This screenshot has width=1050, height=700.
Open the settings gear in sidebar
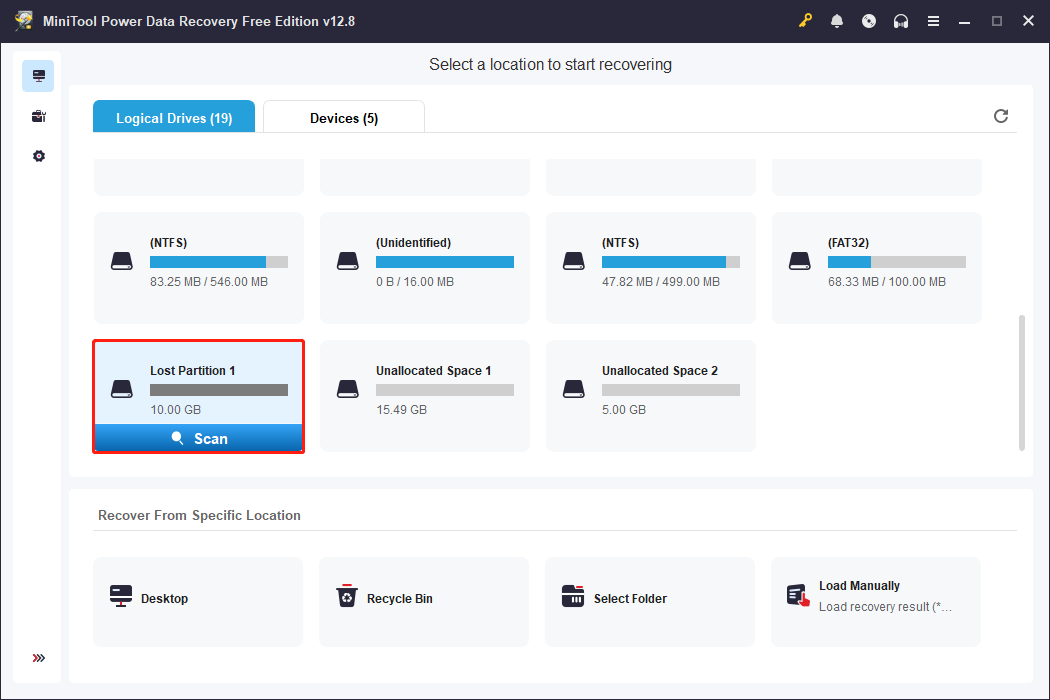(x=39, y=156)
